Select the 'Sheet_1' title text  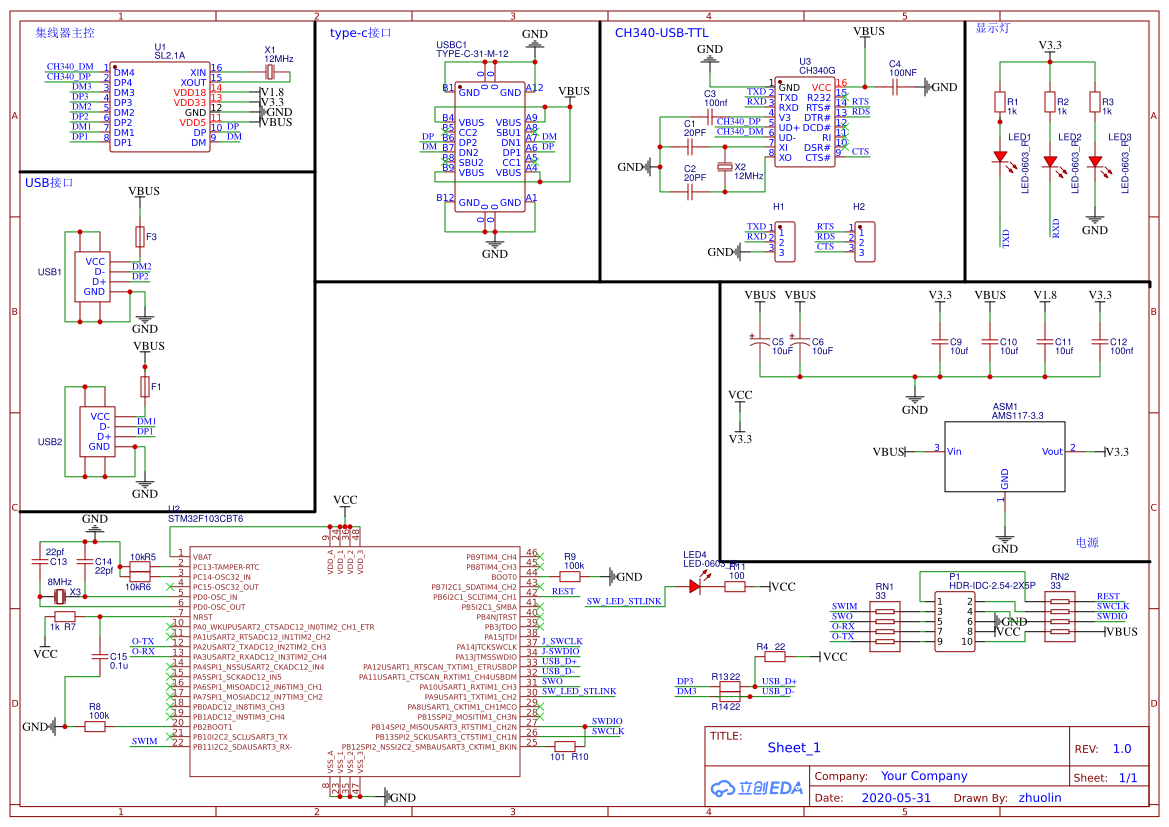point(794,748)
